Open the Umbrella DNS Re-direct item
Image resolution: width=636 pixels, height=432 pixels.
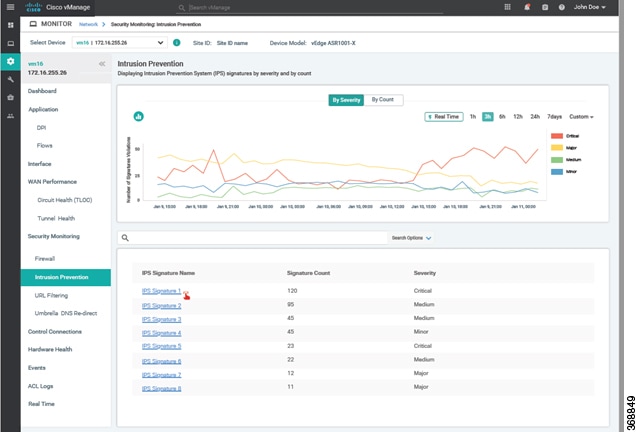66,313
